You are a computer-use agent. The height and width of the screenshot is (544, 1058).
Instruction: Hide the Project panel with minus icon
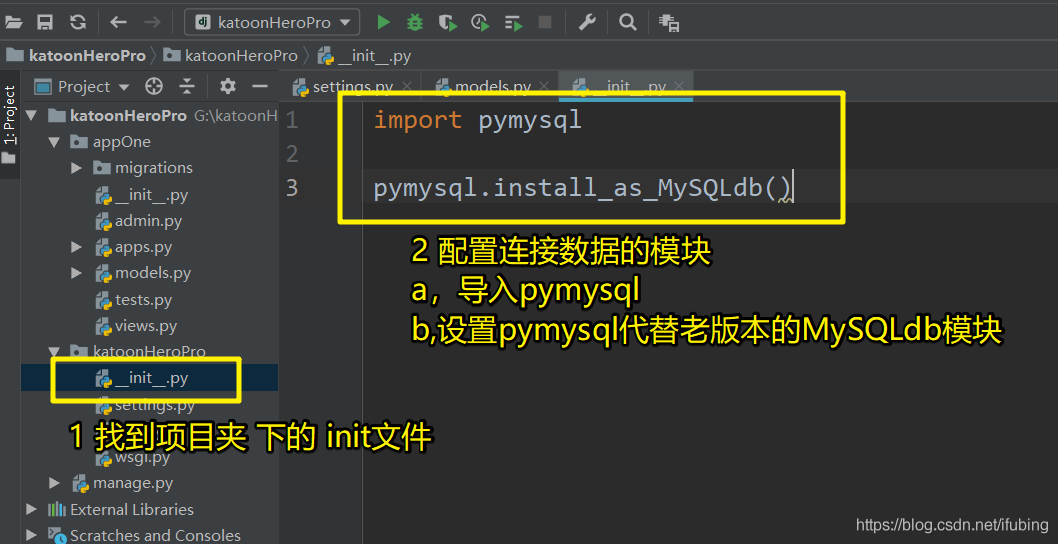point(260,86)
